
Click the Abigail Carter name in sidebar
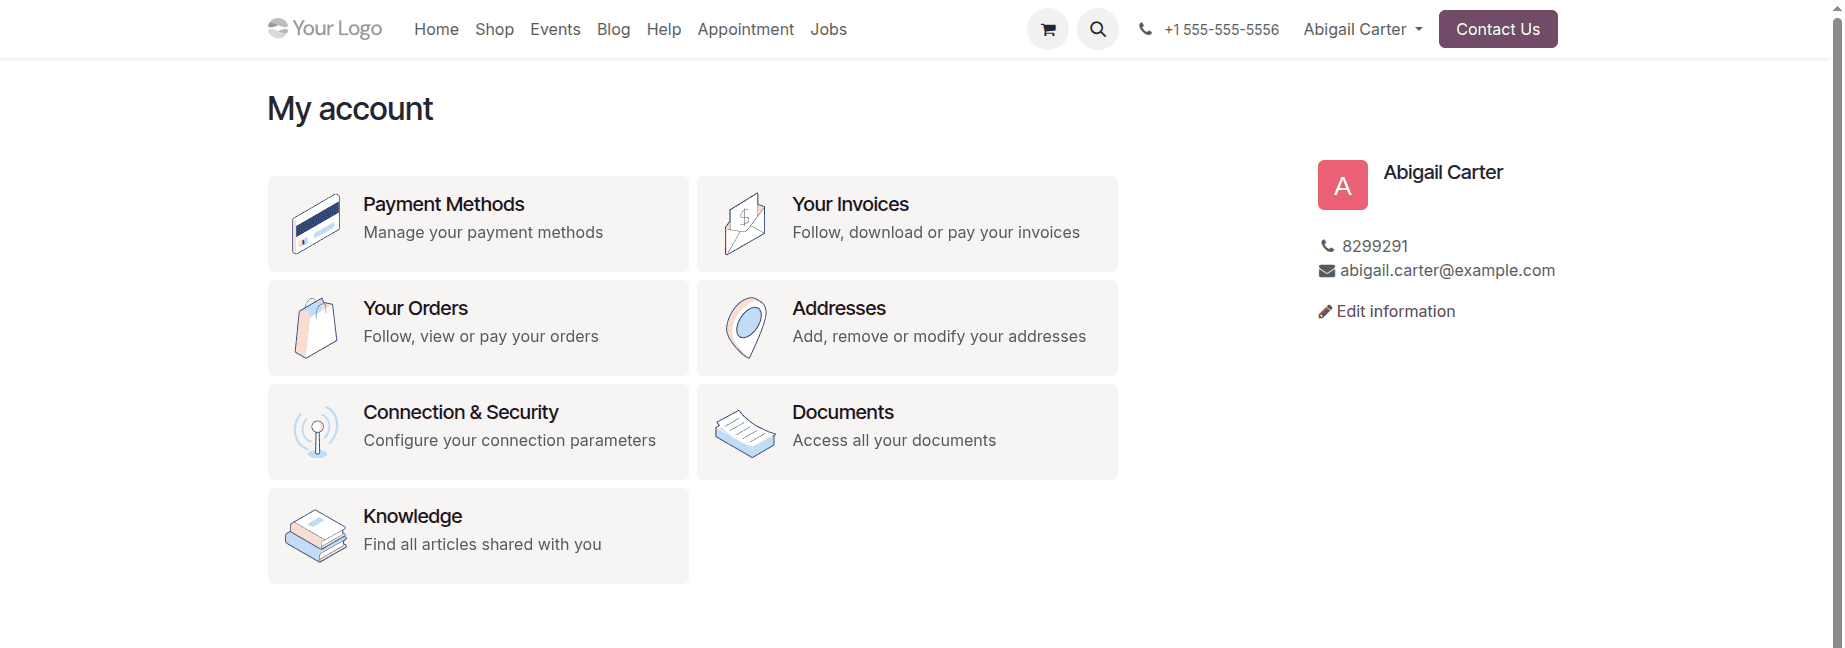(x=1443, y=172)
